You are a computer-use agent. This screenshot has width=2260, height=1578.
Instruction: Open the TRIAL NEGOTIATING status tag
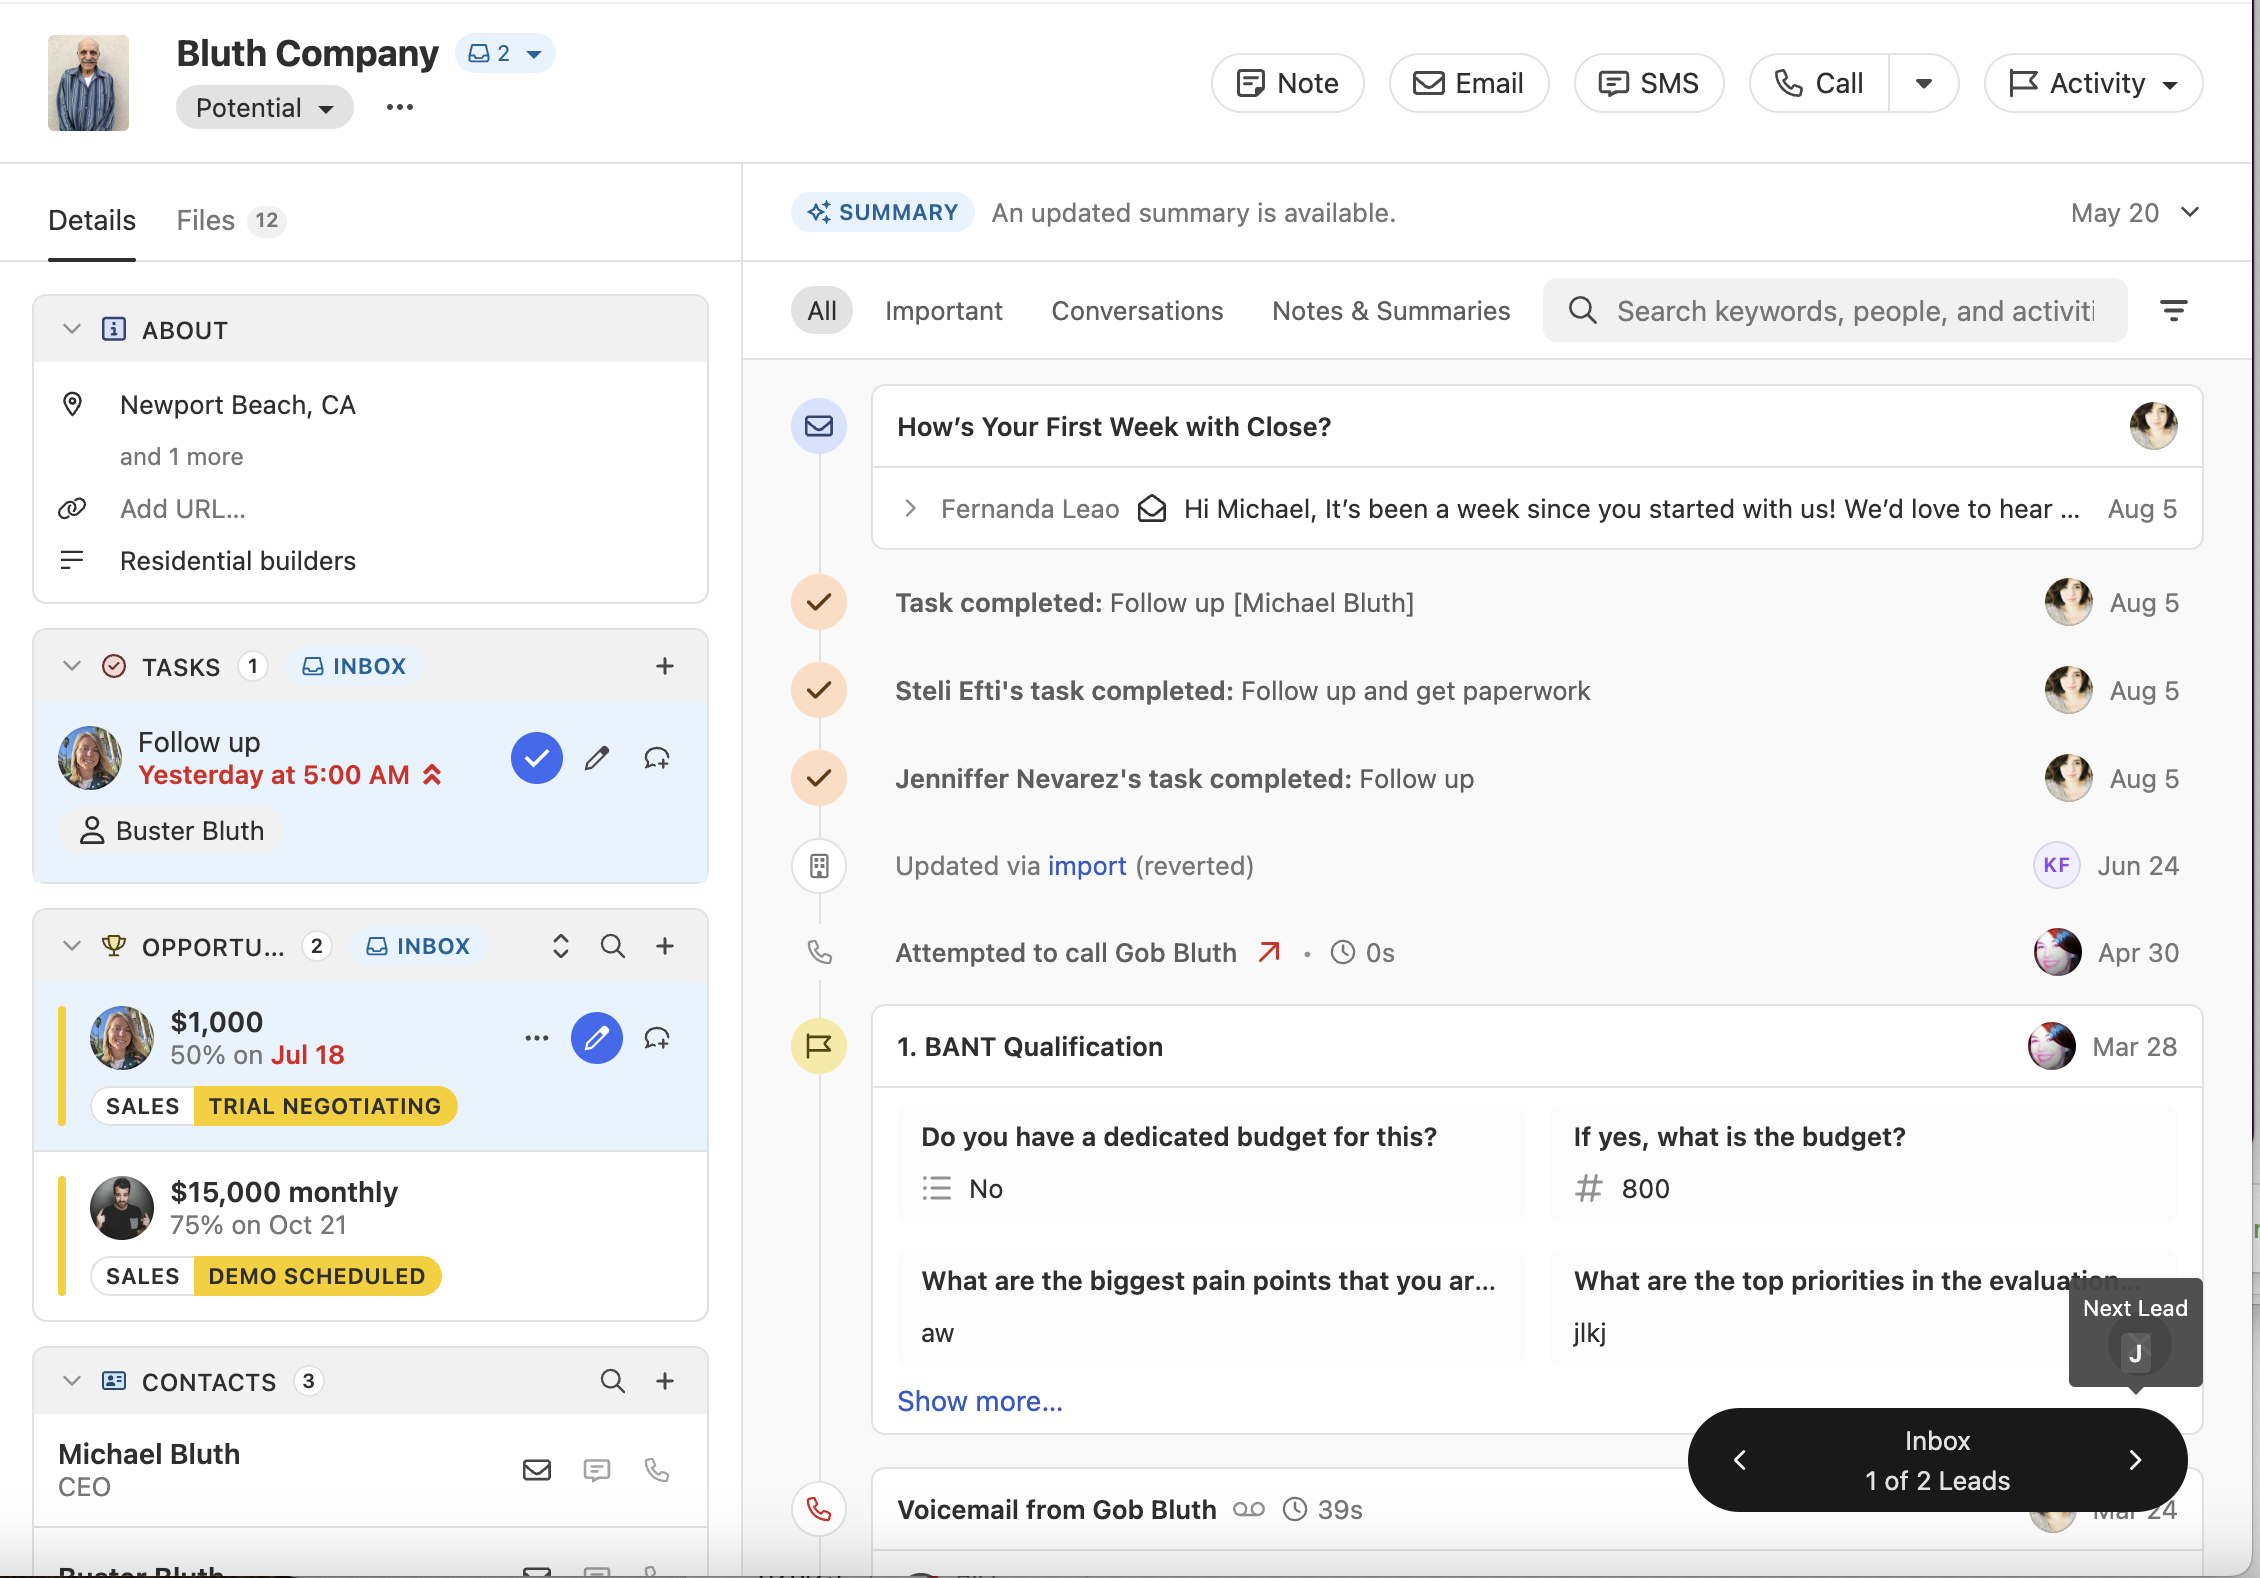(x=325, y=1106)
